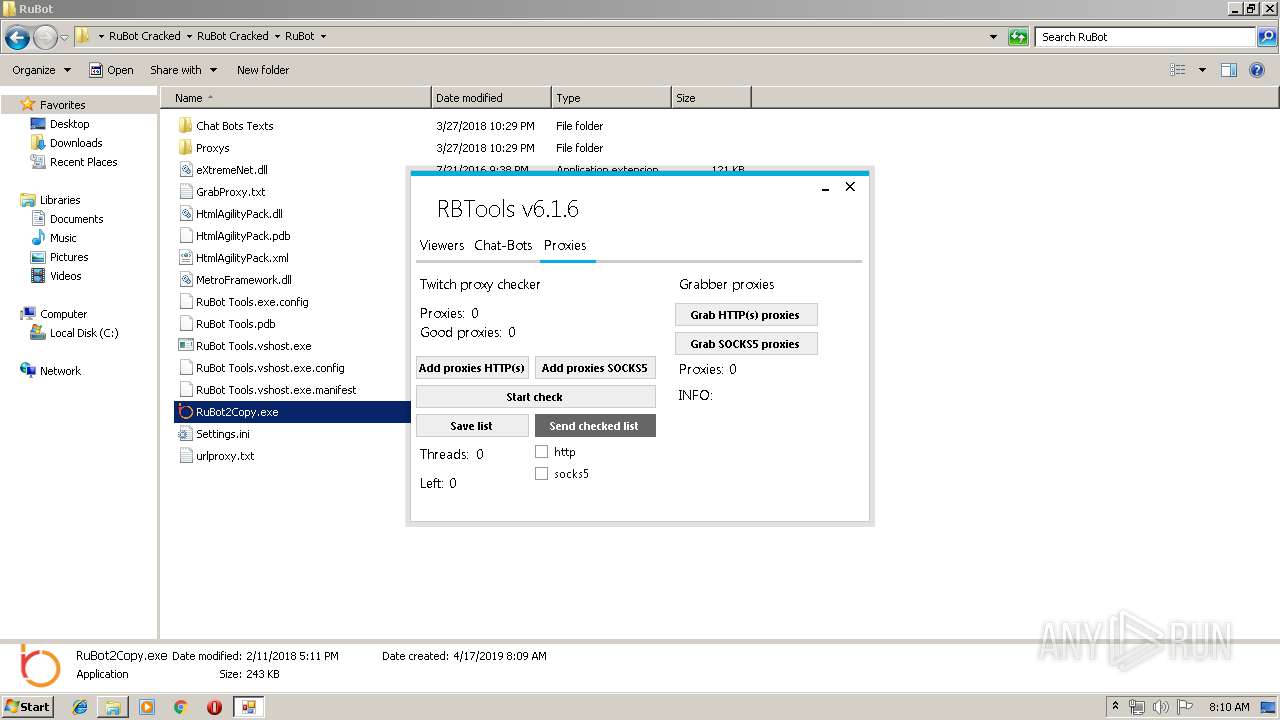The height and width of the screenshot is (720, 1280).
Task: Change the view icon in Explorer
Action: pos(1178,70)
